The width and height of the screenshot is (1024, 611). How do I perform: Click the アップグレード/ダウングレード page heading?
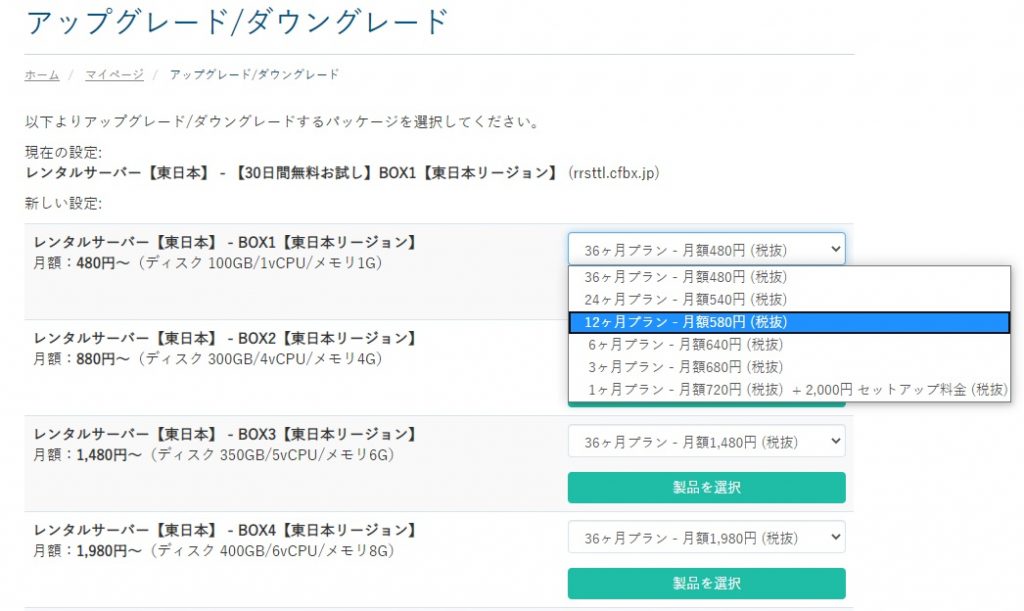click(236, 22)
